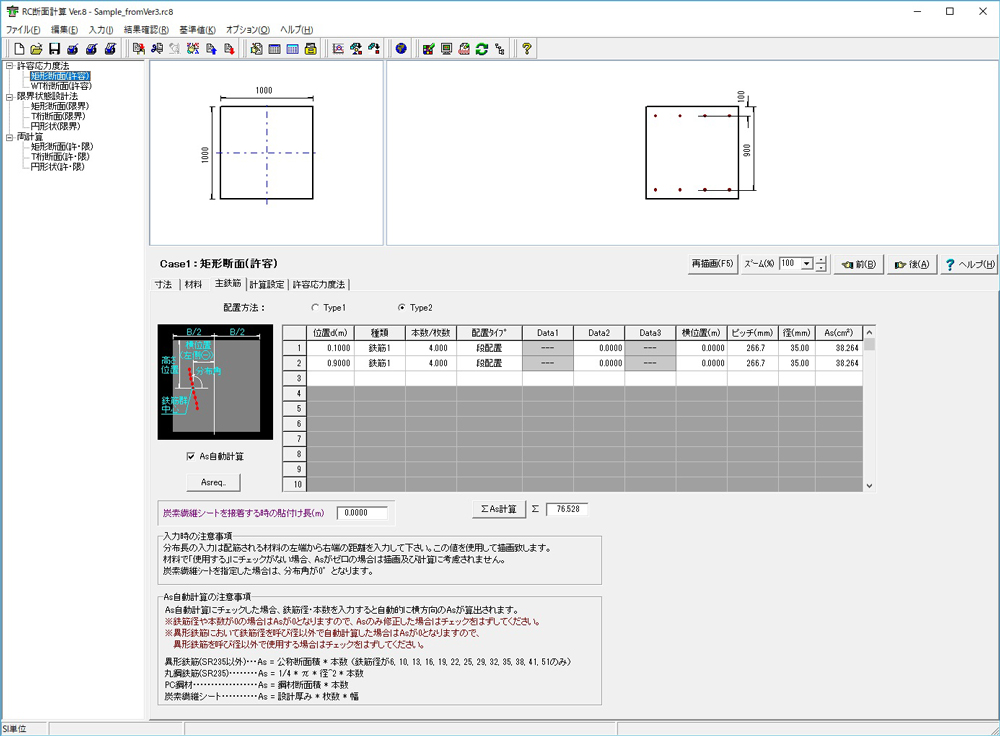Open the オプション(O) menu
Screen dimensions: 1000x736
248,30
